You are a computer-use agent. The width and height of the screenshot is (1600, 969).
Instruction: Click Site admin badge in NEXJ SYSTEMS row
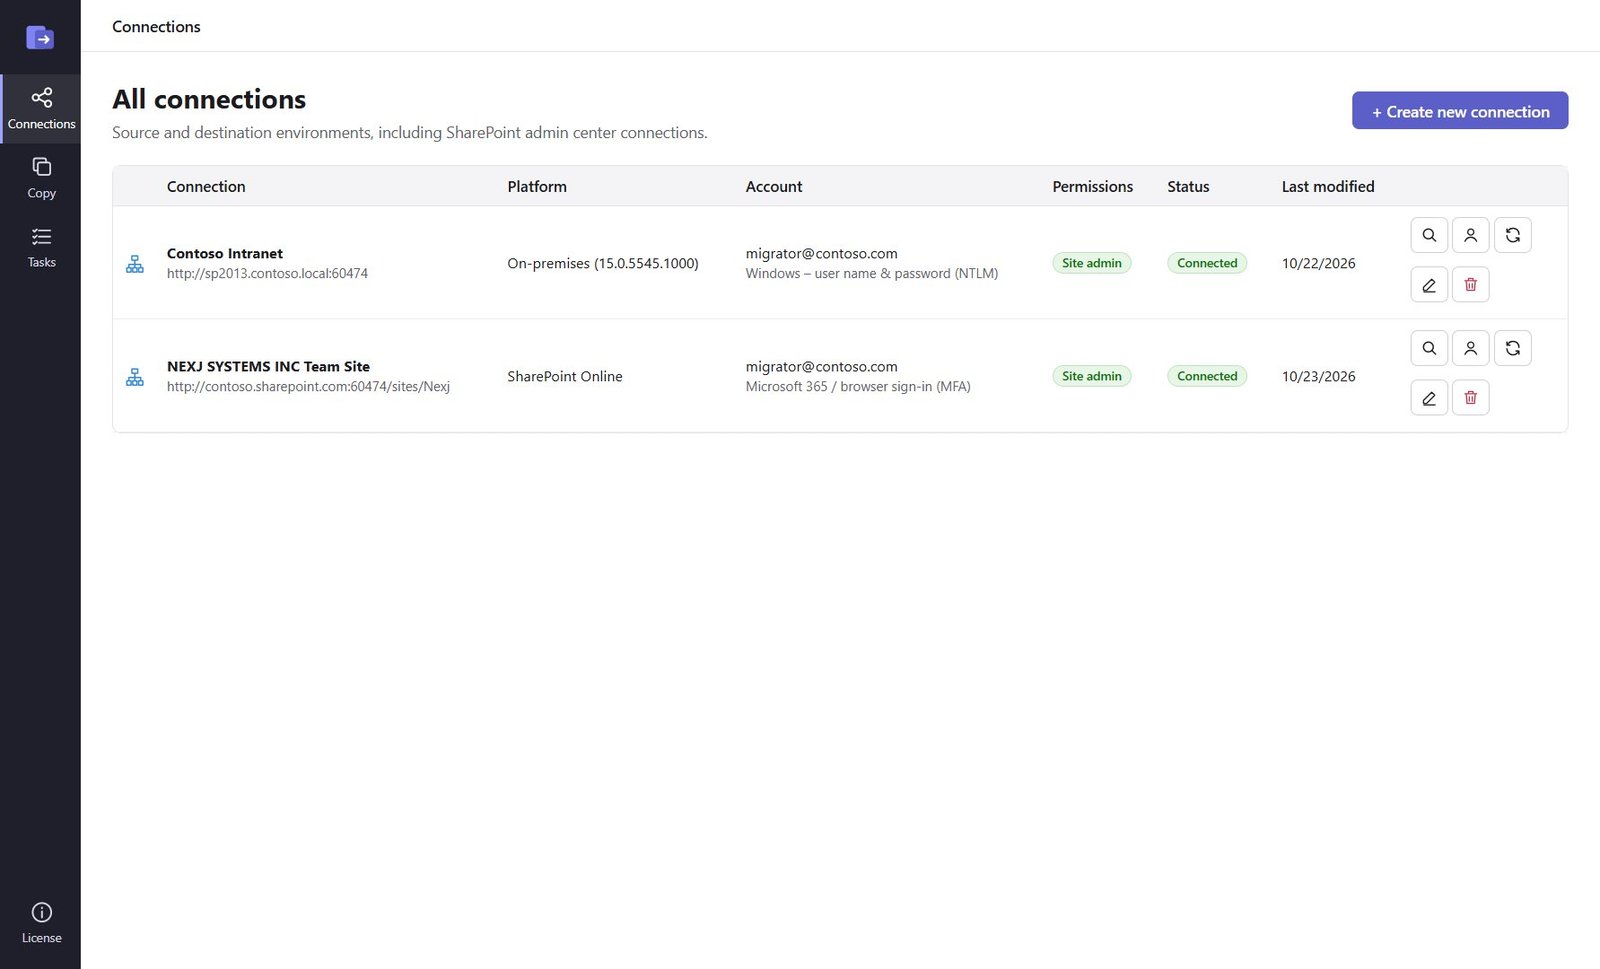click(x=1091, y=376)
